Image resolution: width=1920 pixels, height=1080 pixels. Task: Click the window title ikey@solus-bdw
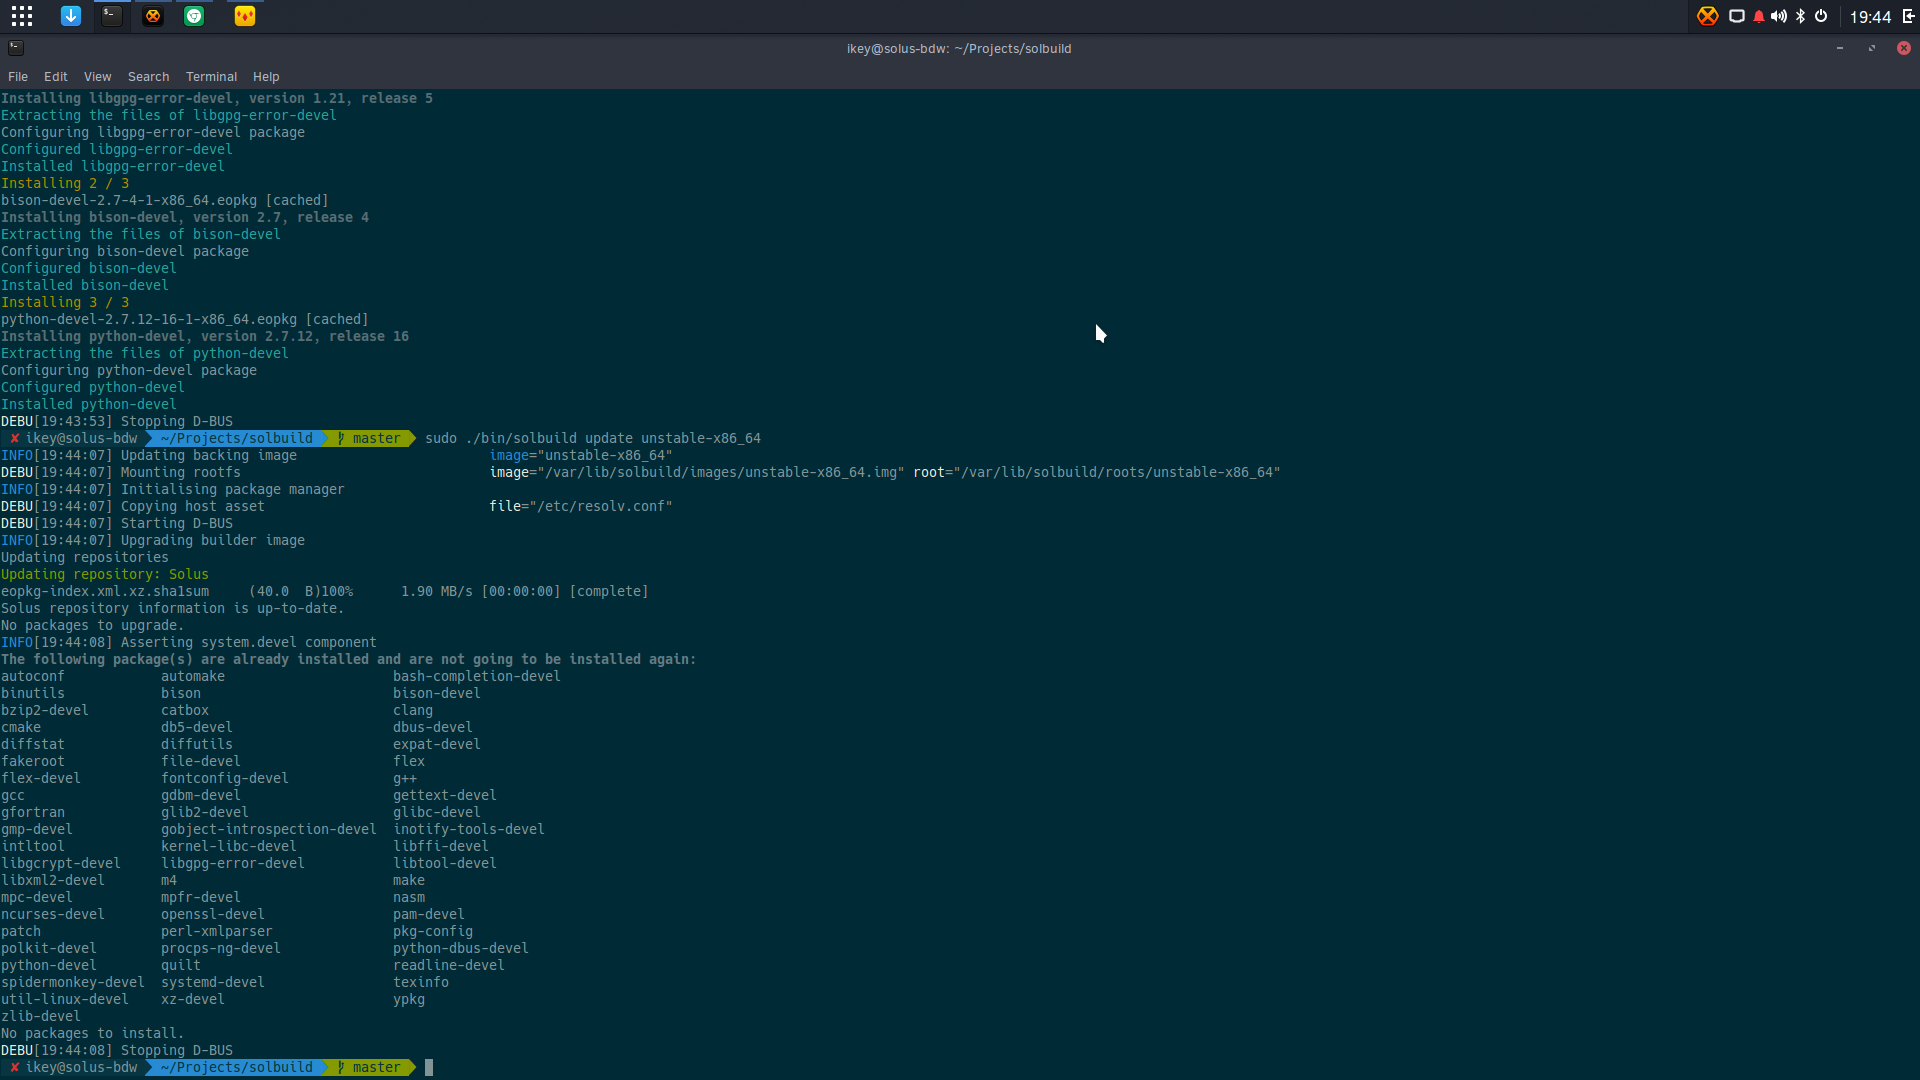(x=959, y=48)
